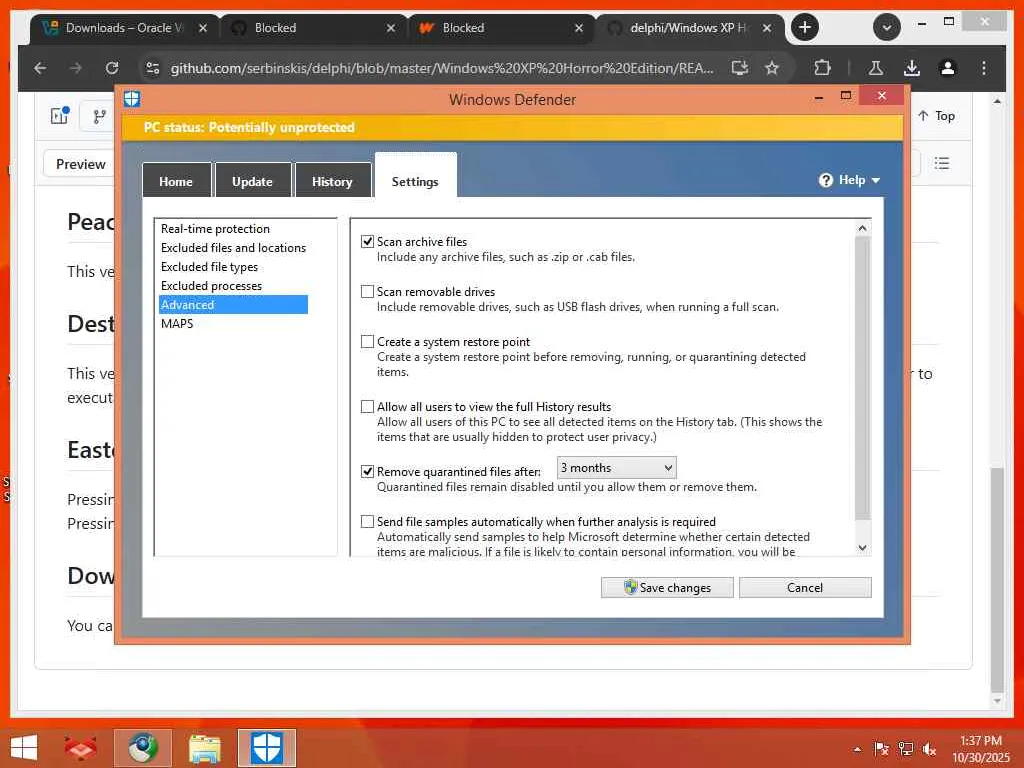Open the browser extensions puzzle icon
Image resolution: width=1024 pixels, height=768 pixels.
click(x=822, y=68)
